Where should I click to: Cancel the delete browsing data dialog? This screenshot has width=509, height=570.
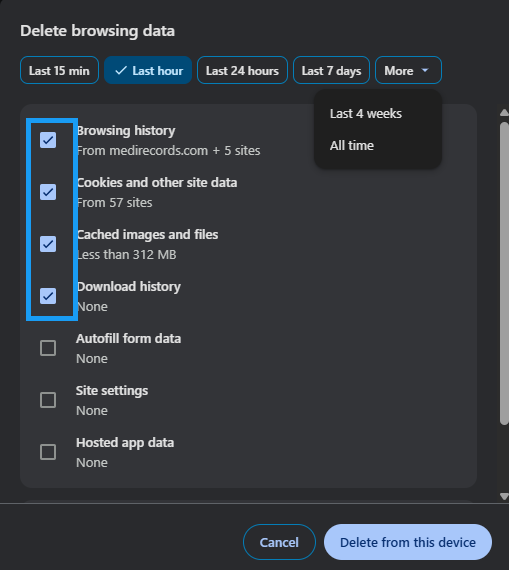tap(279, 542)
